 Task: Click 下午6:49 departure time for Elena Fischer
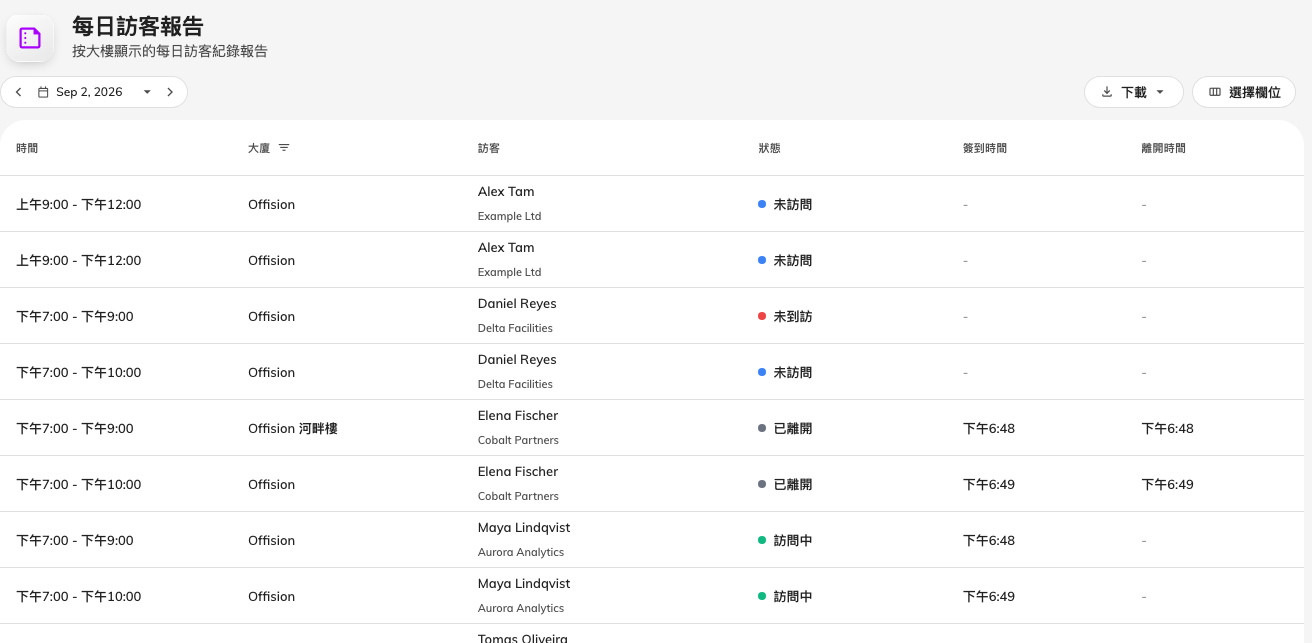1167,484
